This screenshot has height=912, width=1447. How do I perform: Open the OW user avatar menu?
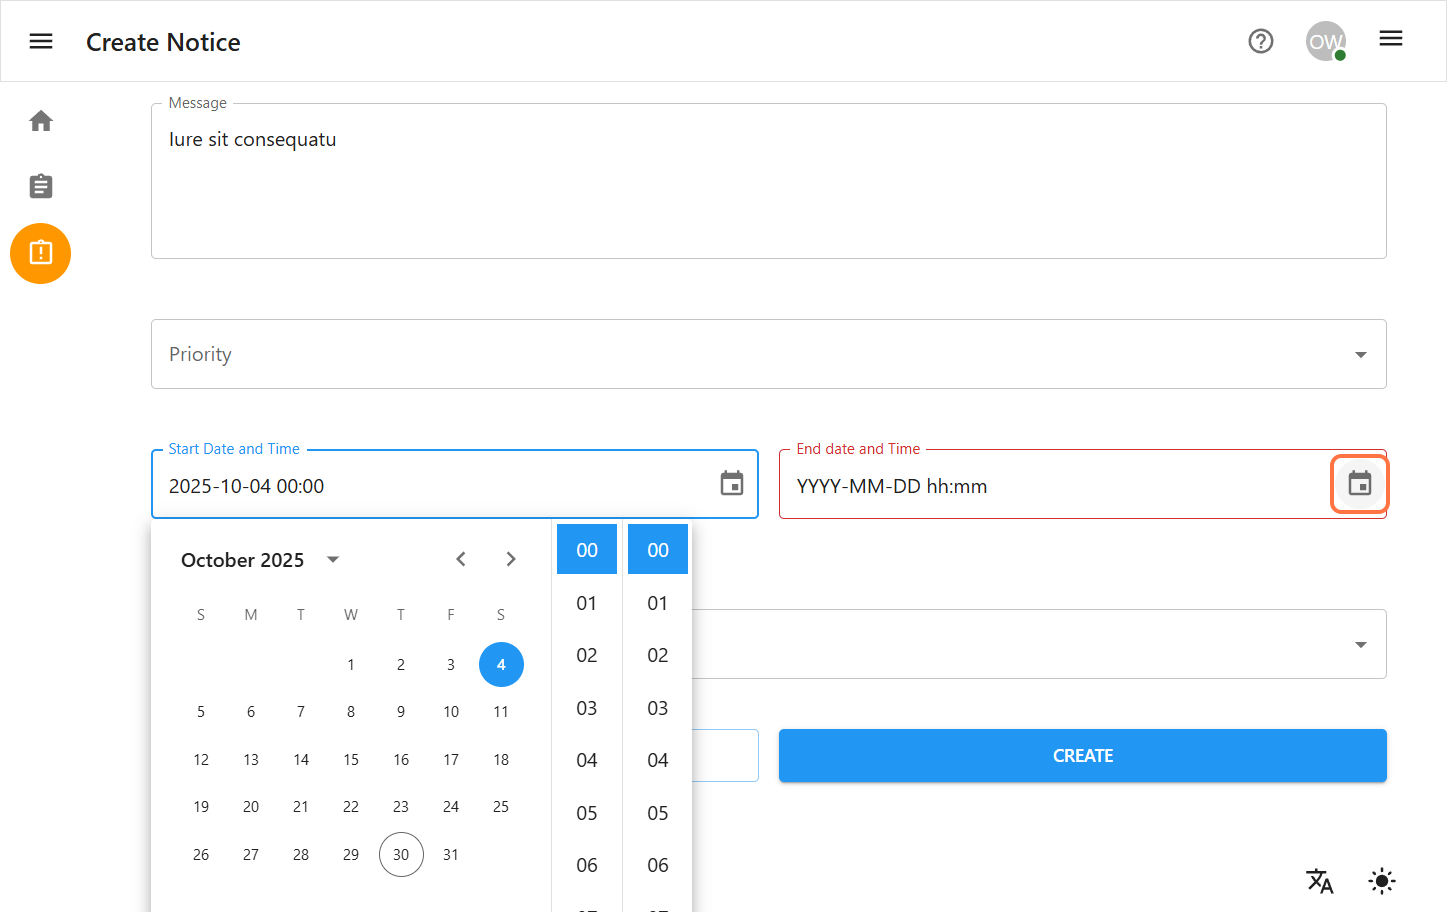tap(1325, 41)
